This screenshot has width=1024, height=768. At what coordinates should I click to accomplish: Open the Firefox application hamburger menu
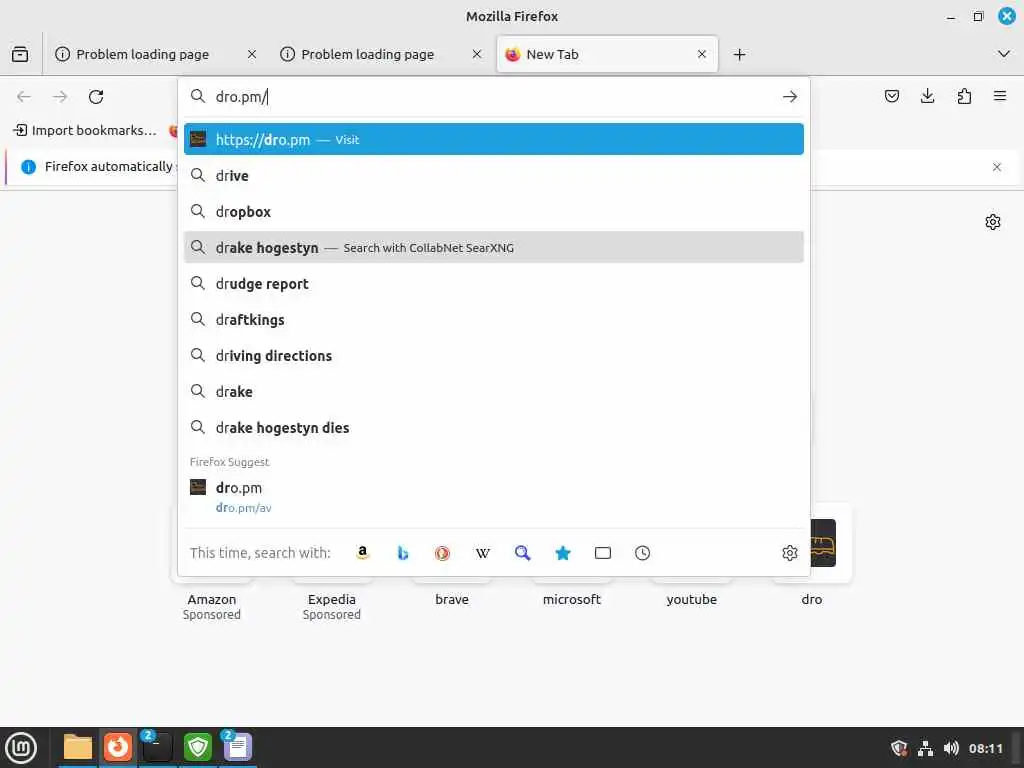pos(1000,97)
